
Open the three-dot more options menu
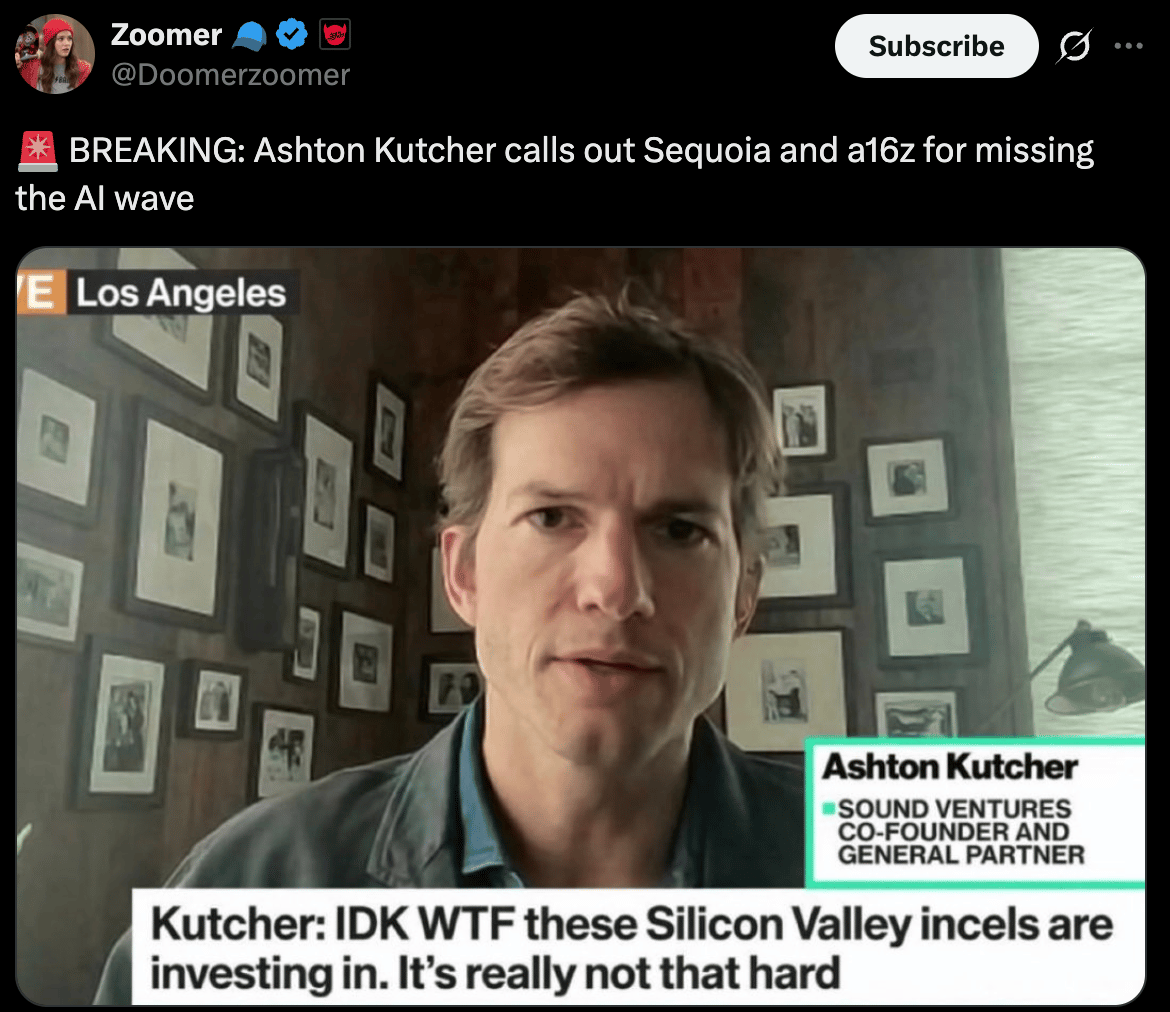tap(1128, 46)
